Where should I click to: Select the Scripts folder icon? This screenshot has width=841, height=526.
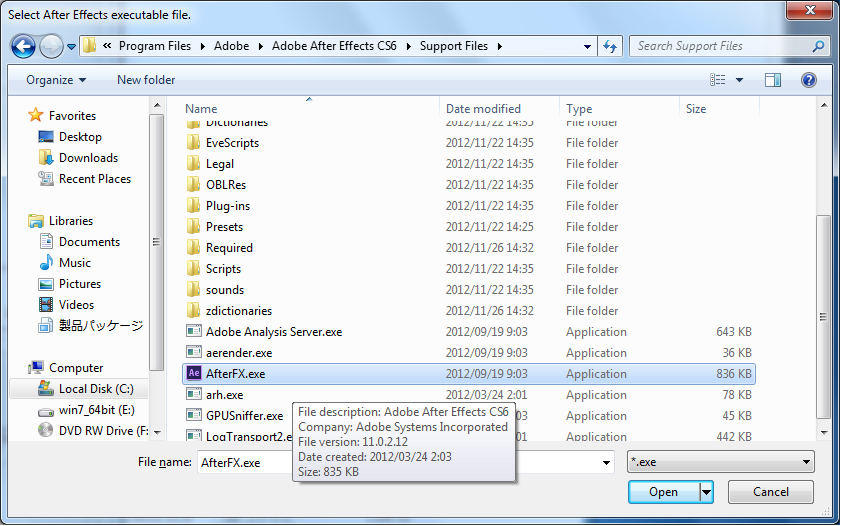[x=193, y=269]
